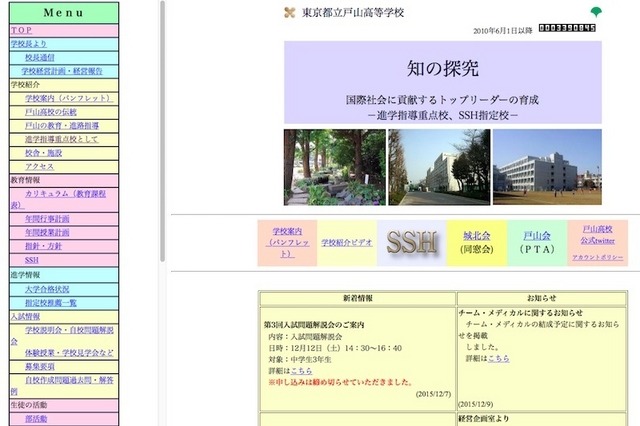Viewport: 640px width, 426px height.
Task: Open the SSH banner image
Action: click(411, 242)
